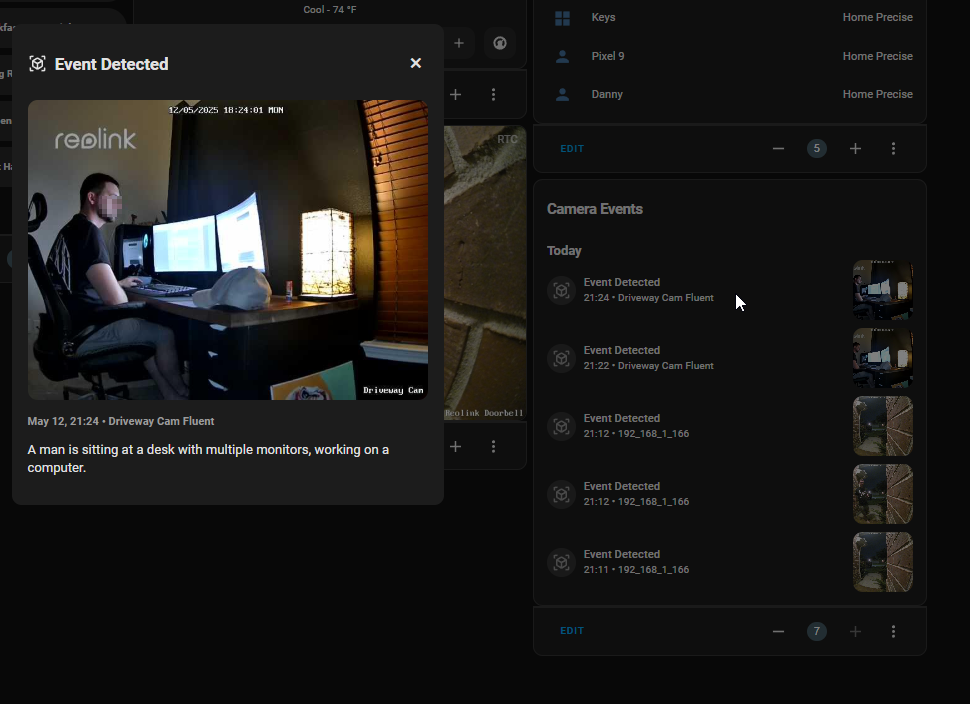Click the circular dashboard icon near top

pos(500,43)
